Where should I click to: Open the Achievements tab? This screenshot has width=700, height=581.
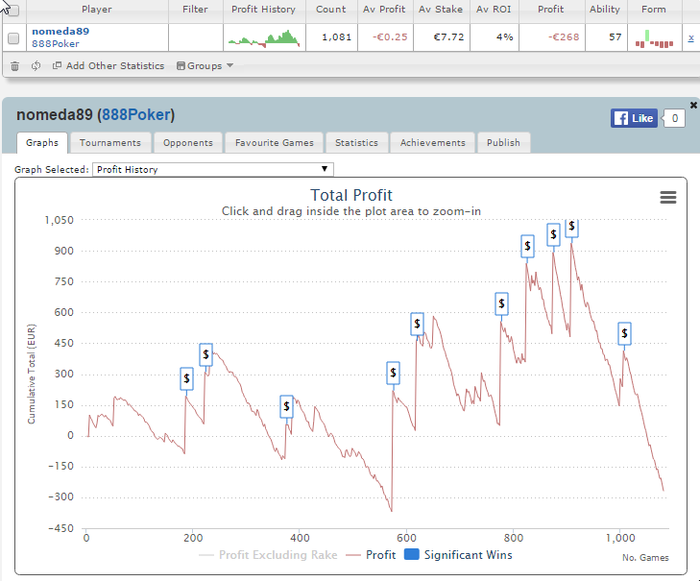(432, 143)
